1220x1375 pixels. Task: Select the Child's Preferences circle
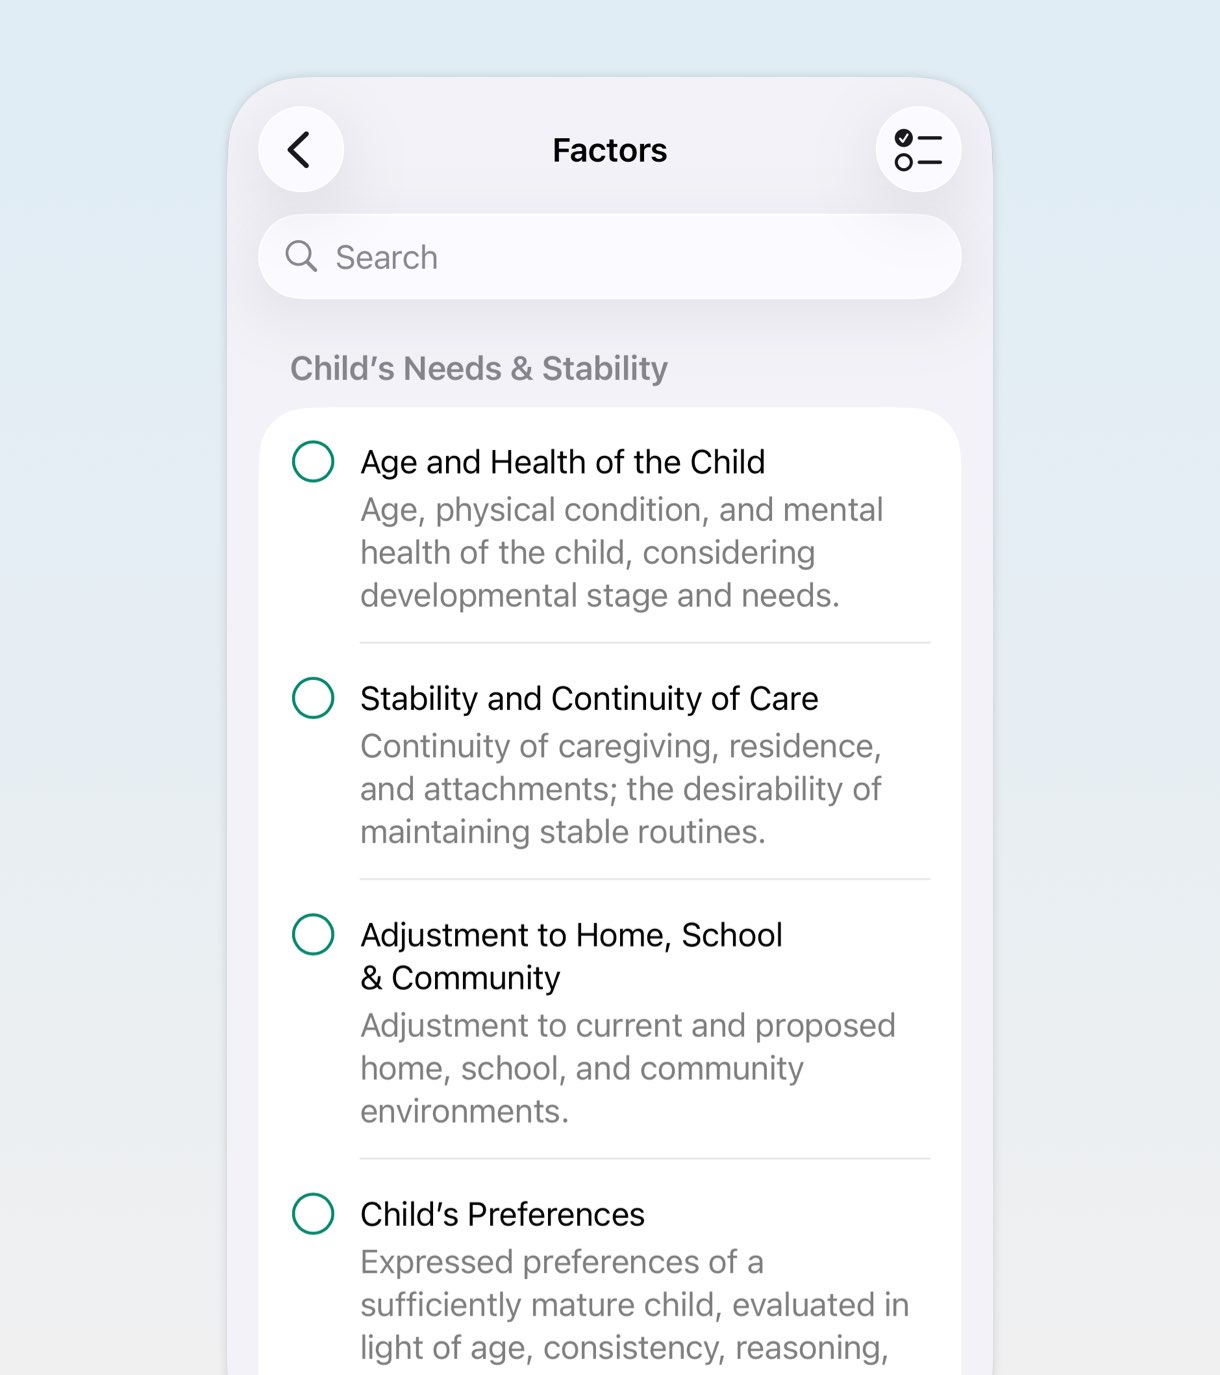point(312,1215)
